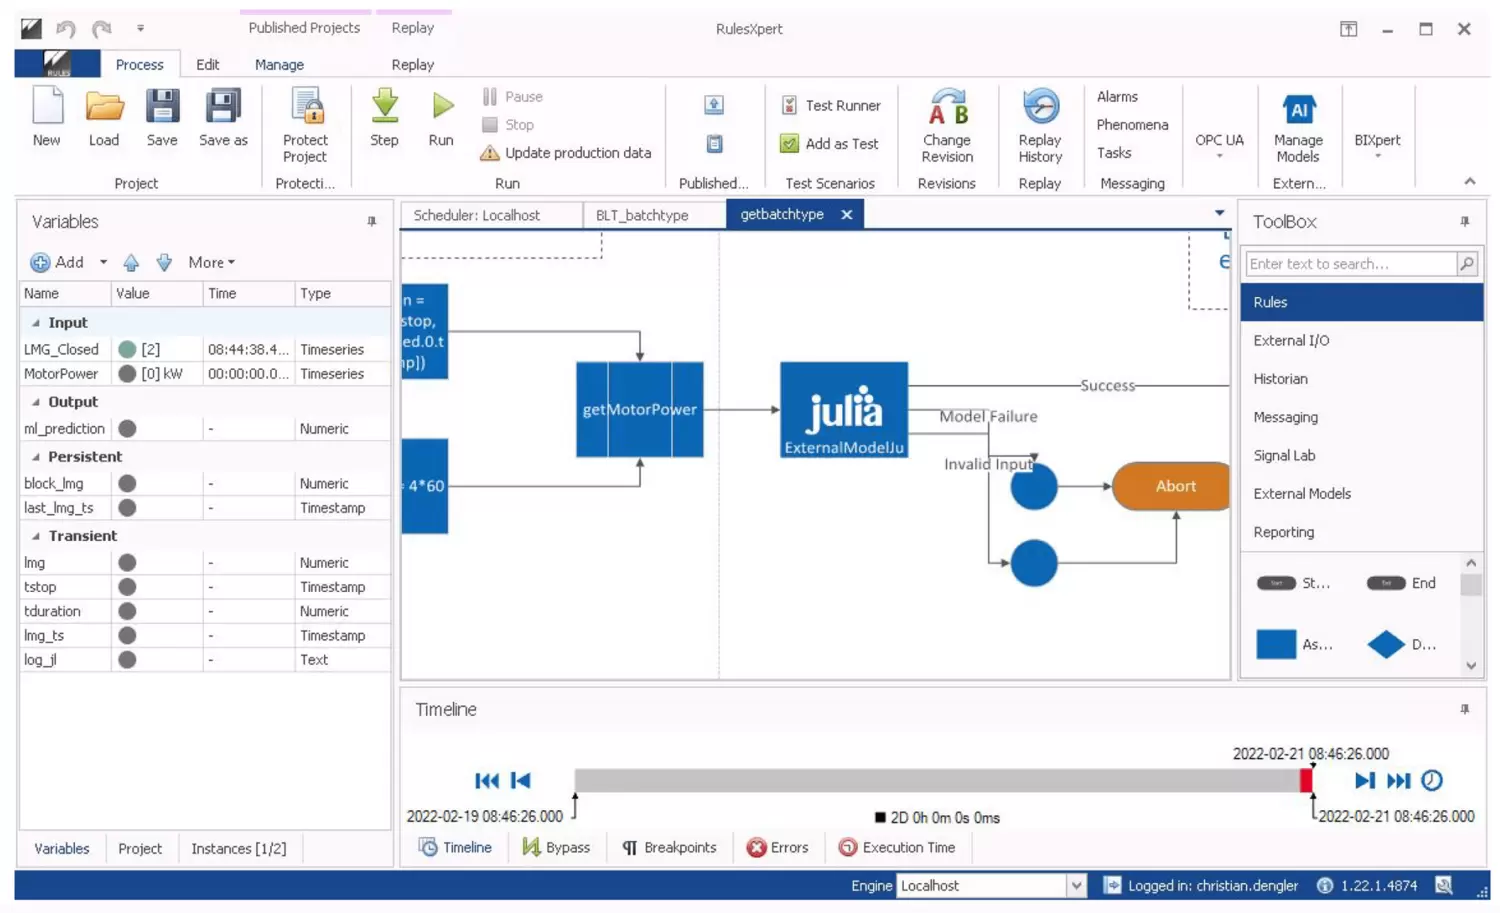Run the process
The width and height of the screenshot is (1500, 913).
(x=441, y=118)
